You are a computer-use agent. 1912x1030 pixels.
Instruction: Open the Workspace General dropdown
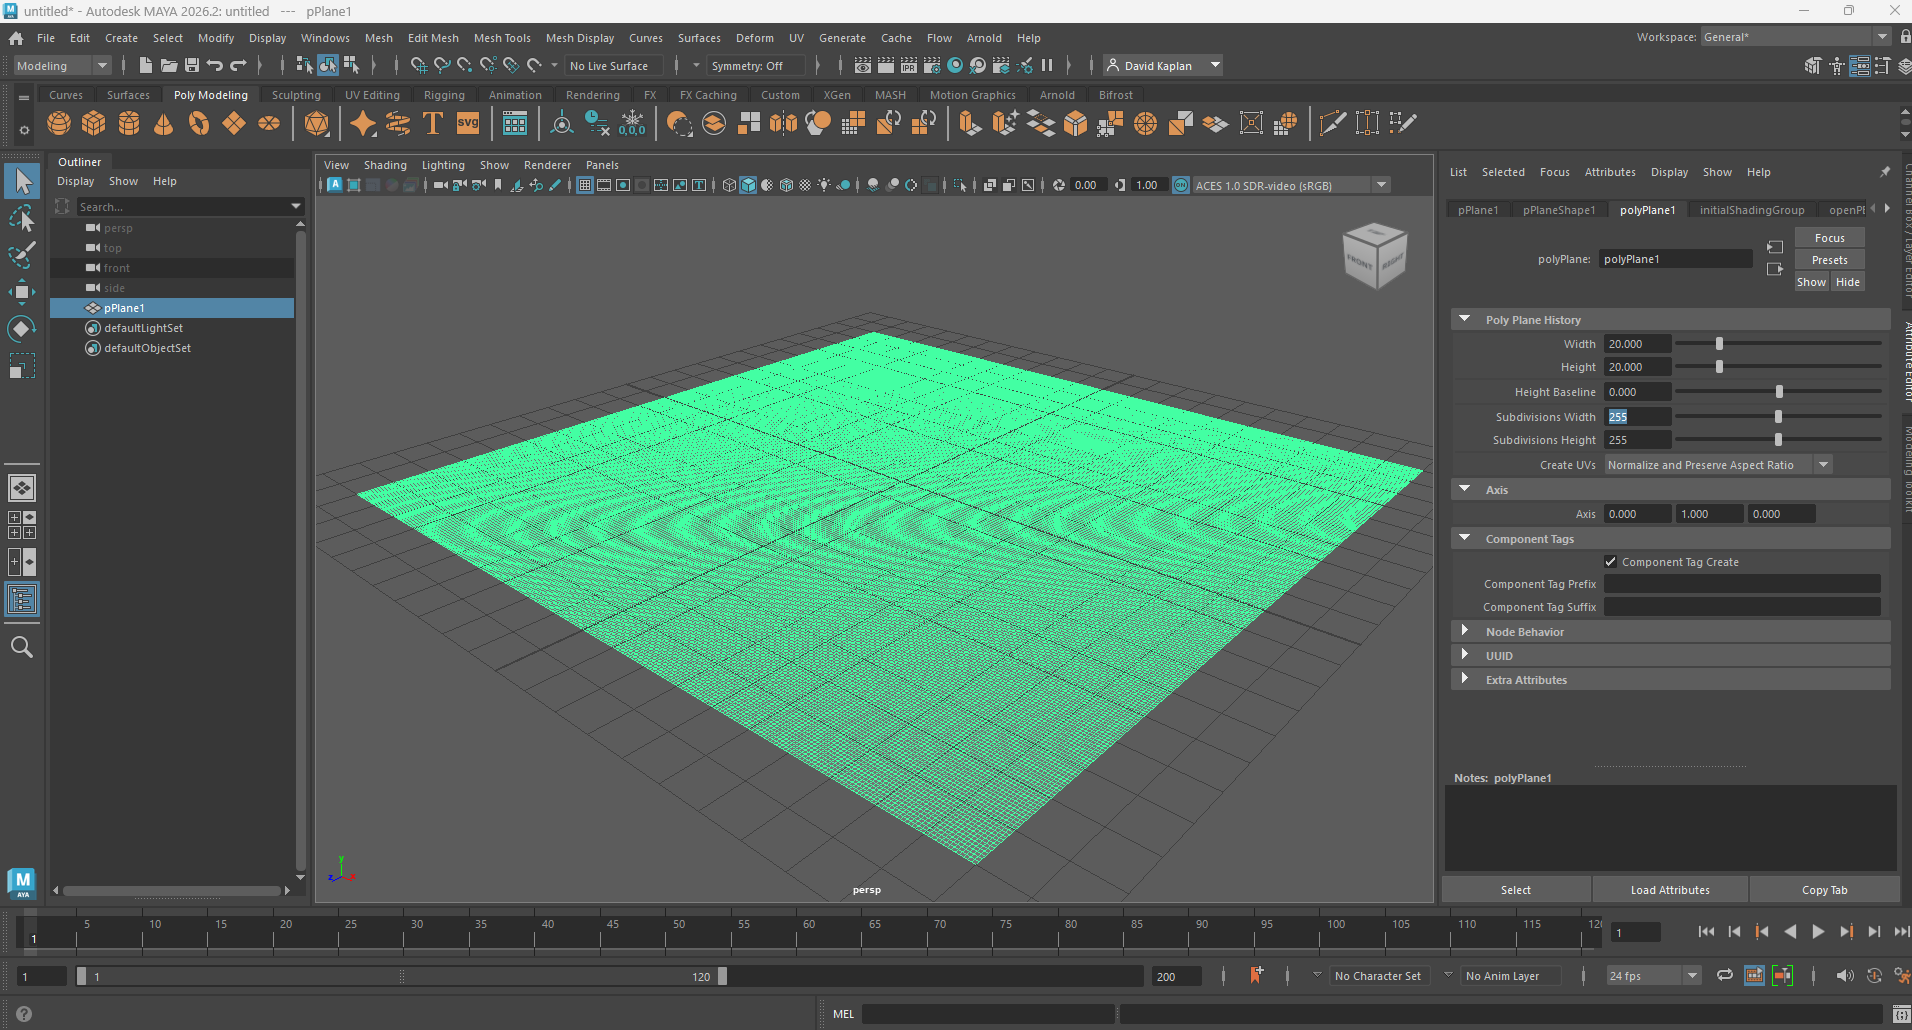[1795, 37]
